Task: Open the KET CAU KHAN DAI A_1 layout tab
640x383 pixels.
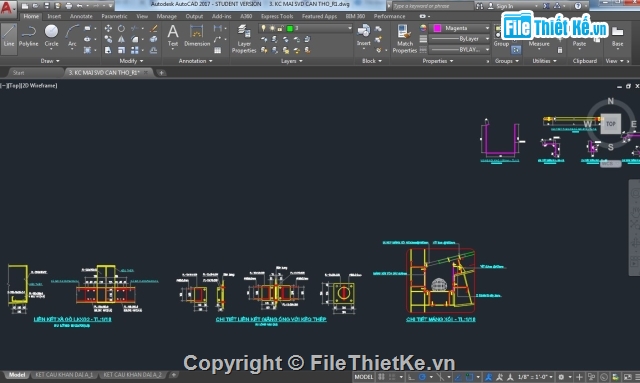Action: (x=64, y=375)
